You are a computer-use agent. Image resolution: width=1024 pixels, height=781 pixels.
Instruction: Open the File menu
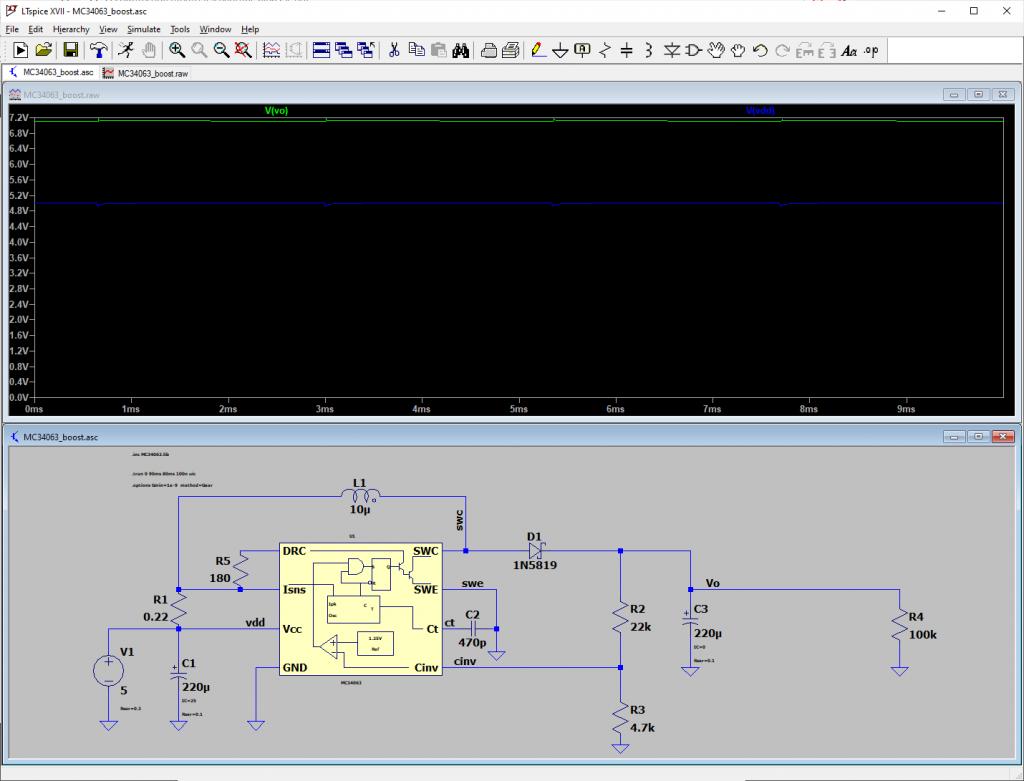[x=12, y=29]
